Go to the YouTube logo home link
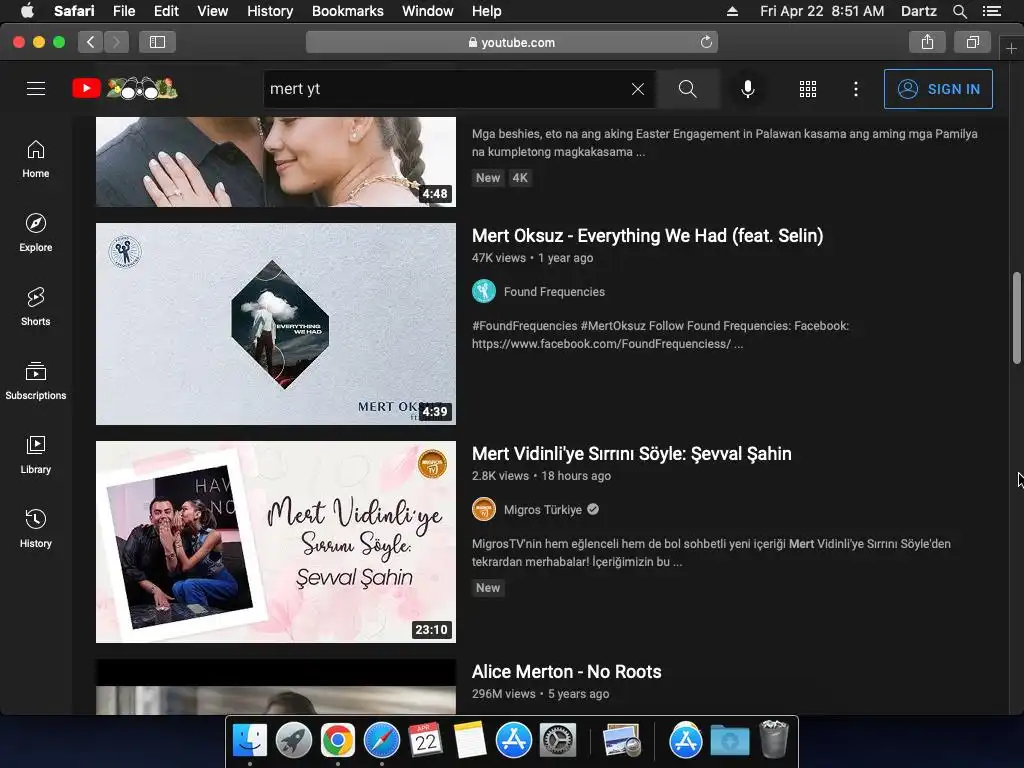1024x768 pixels. (125, 89)
